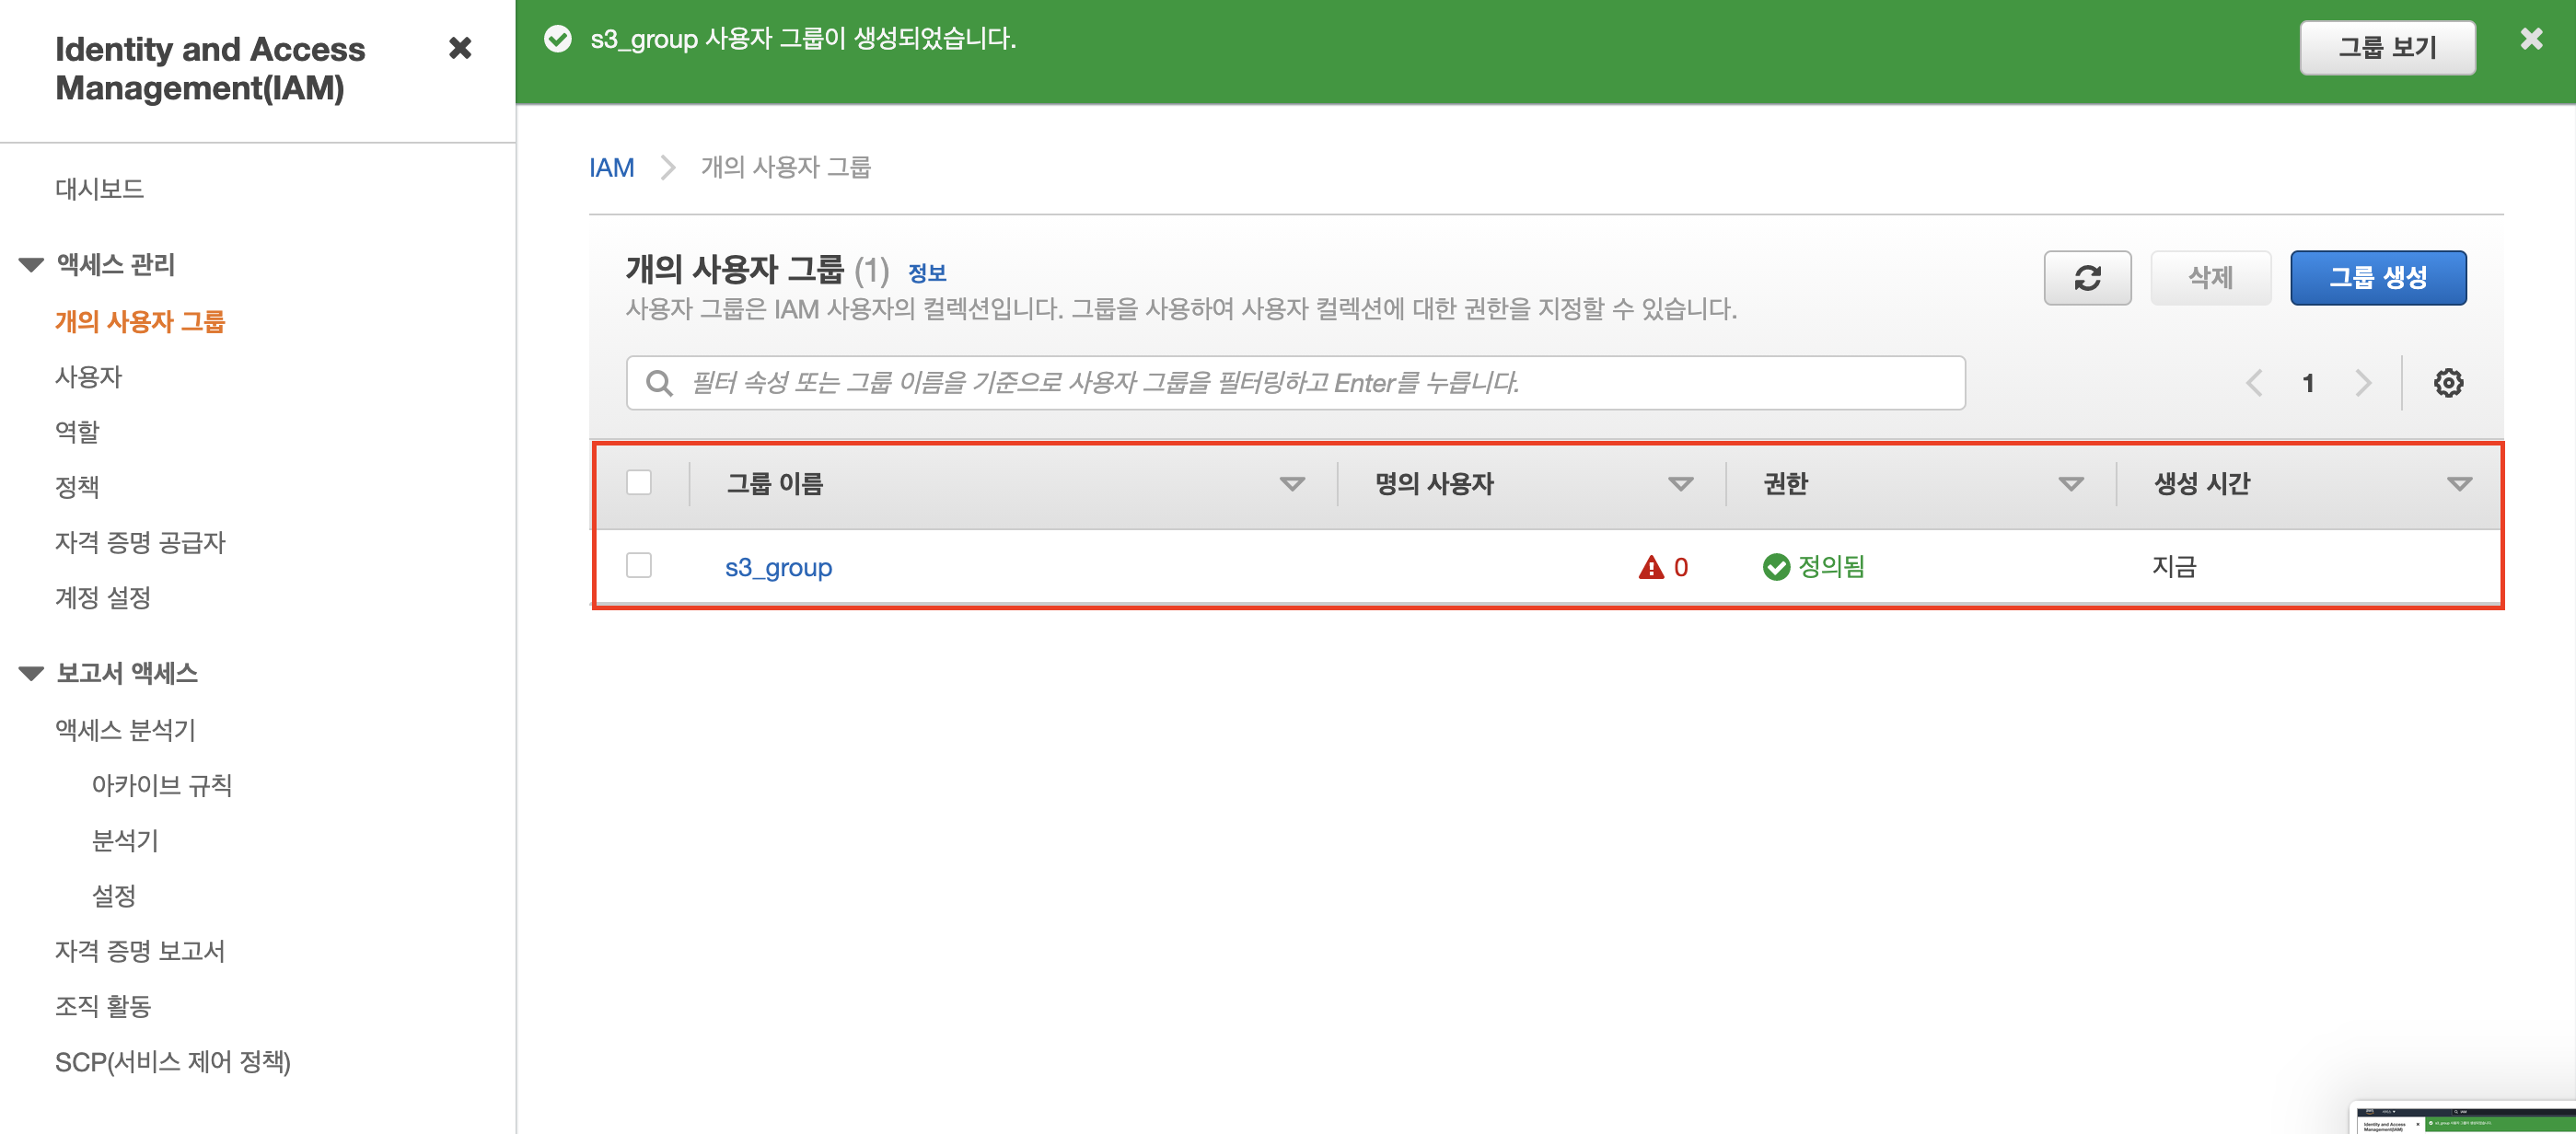Click the 그룹 생성 button
This screenshot has width=2576, height=1134.
(x=2377, y=278)
